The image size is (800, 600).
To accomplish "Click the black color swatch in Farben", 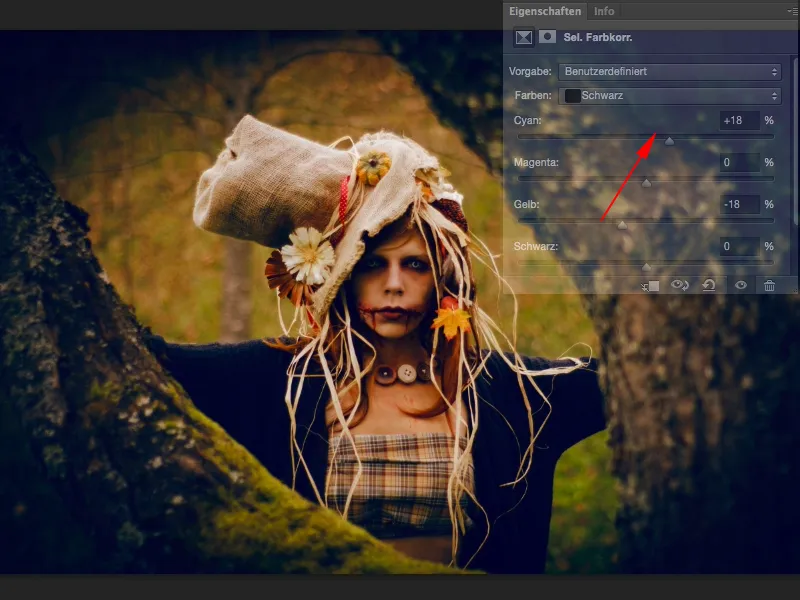I will (x=572, y=95).
